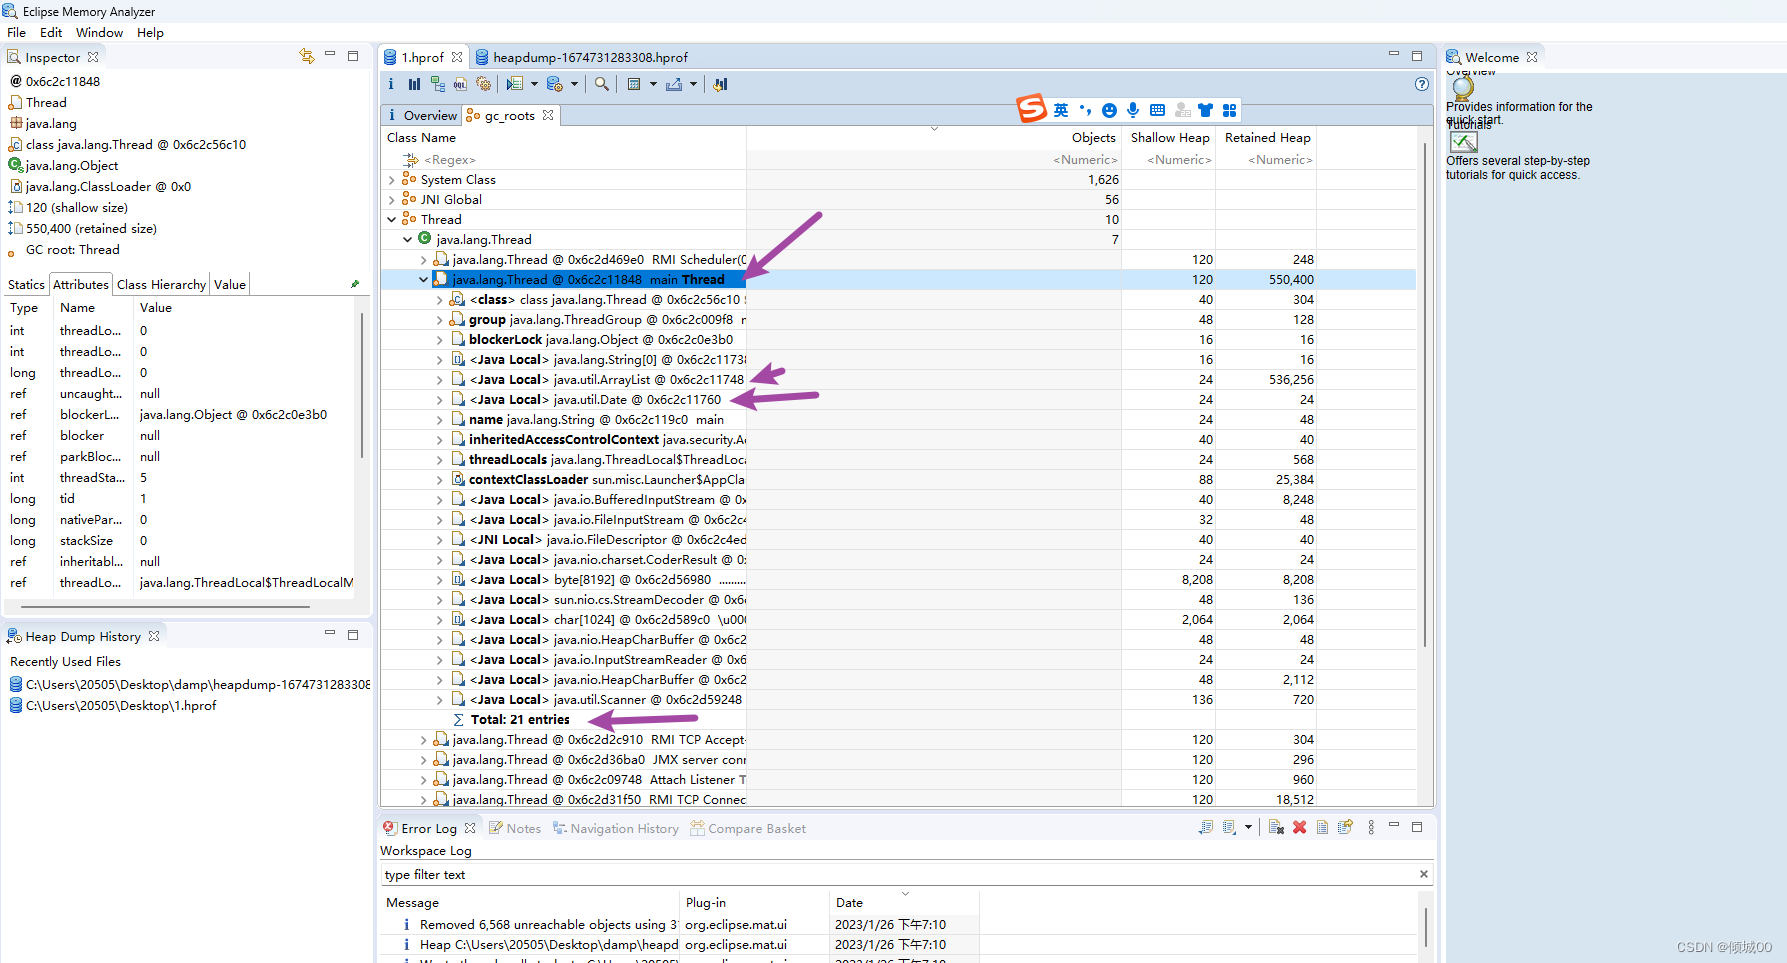Click the Sogou input method S logo
The height and width of the screenshot is (963, 1787).
pyautogui.click(x=1032, y=108)
